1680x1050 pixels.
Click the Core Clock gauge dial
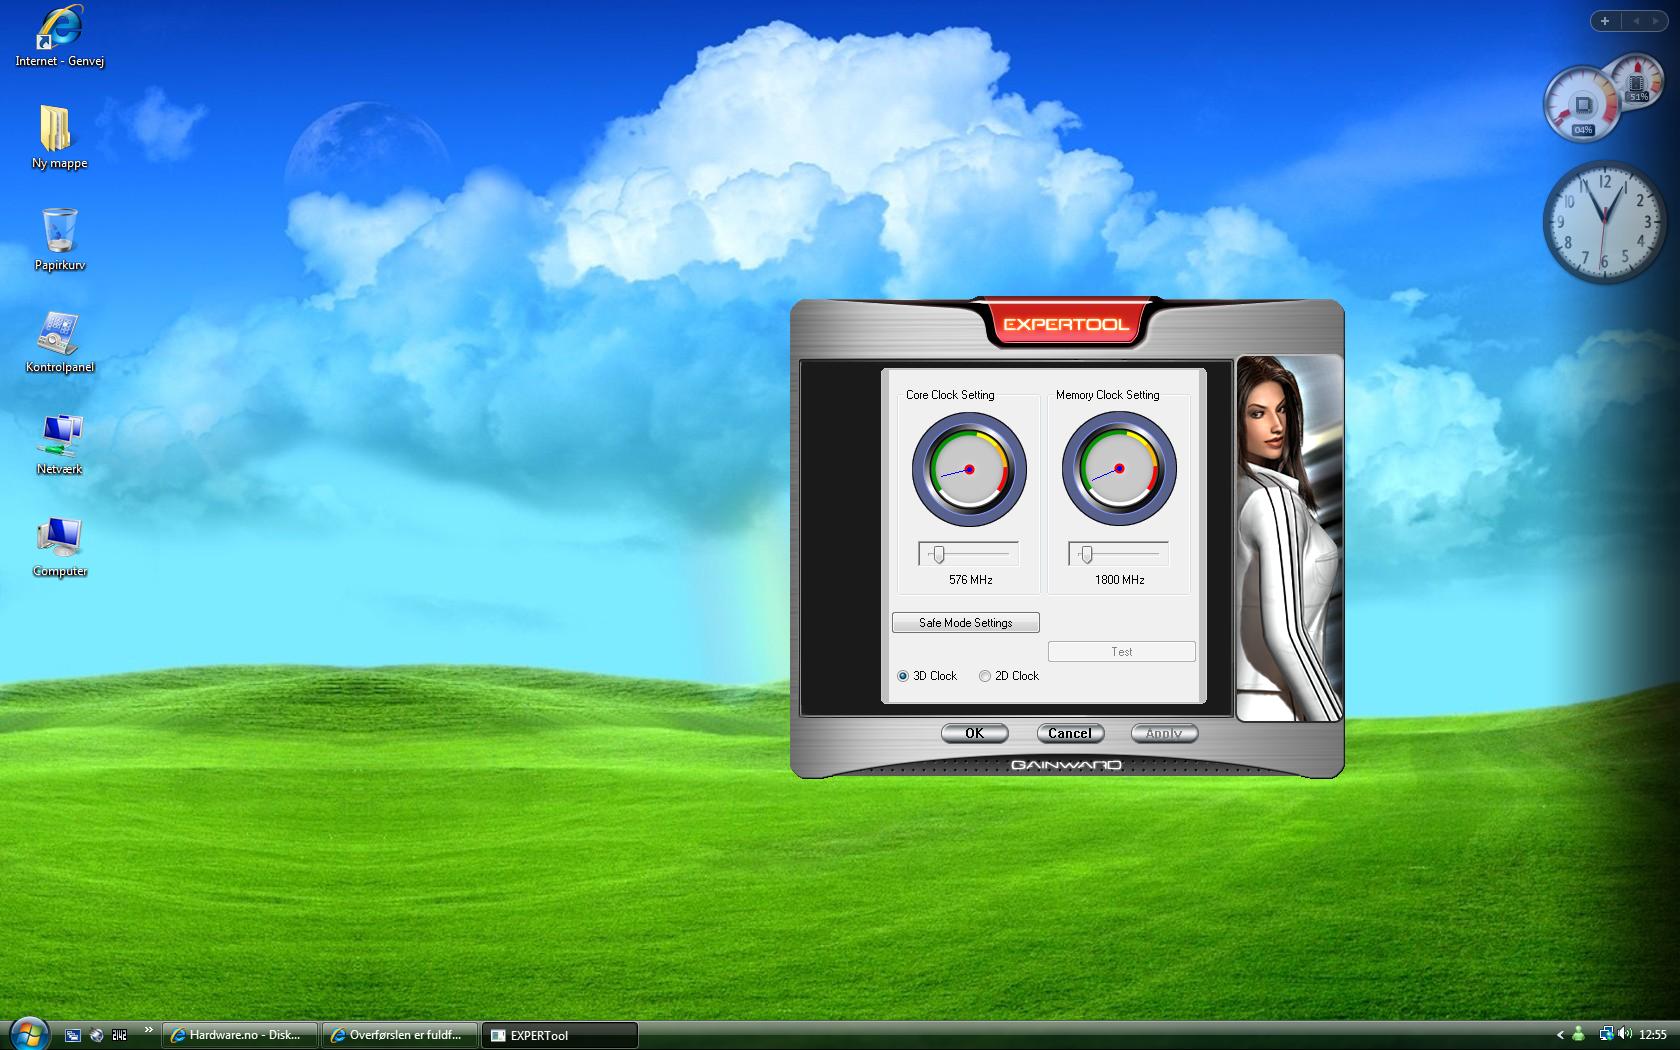(x=969, y=469)
